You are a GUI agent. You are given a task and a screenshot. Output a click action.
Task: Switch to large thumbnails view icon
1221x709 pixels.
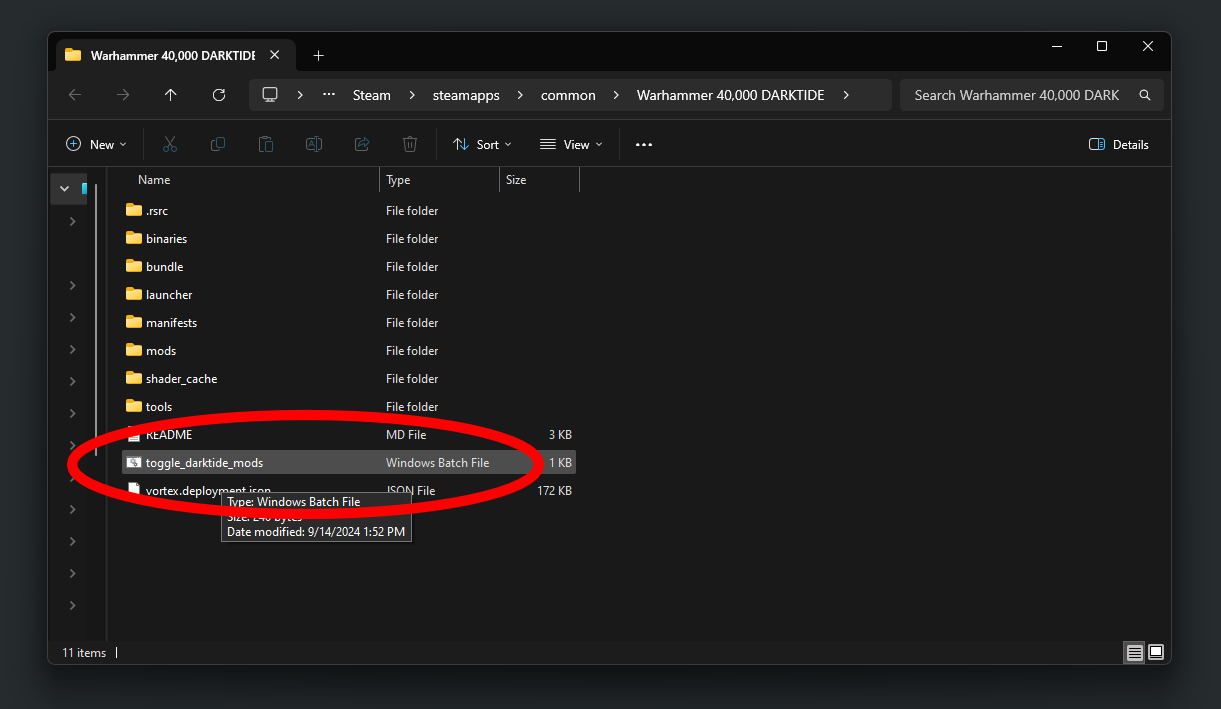(1156, 652)
